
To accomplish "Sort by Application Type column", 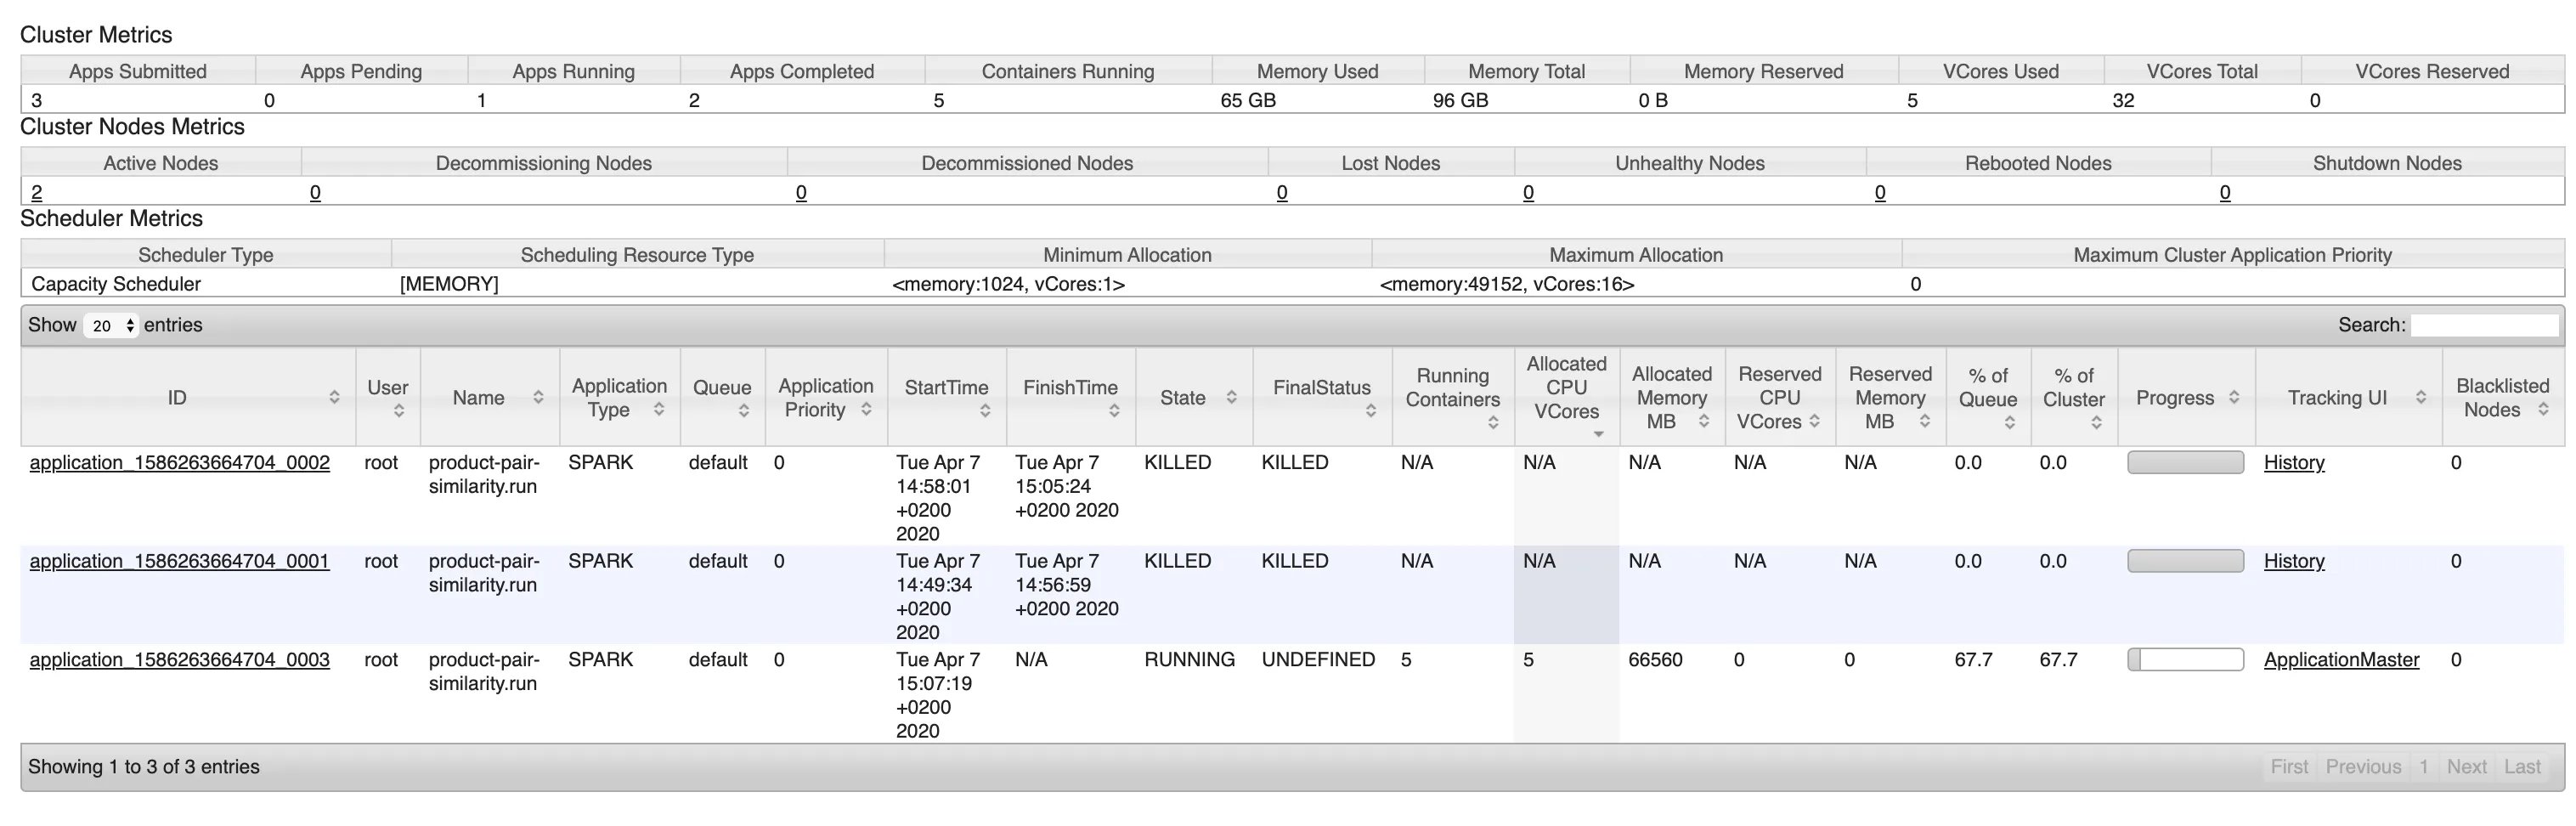I will click(620, 397).
